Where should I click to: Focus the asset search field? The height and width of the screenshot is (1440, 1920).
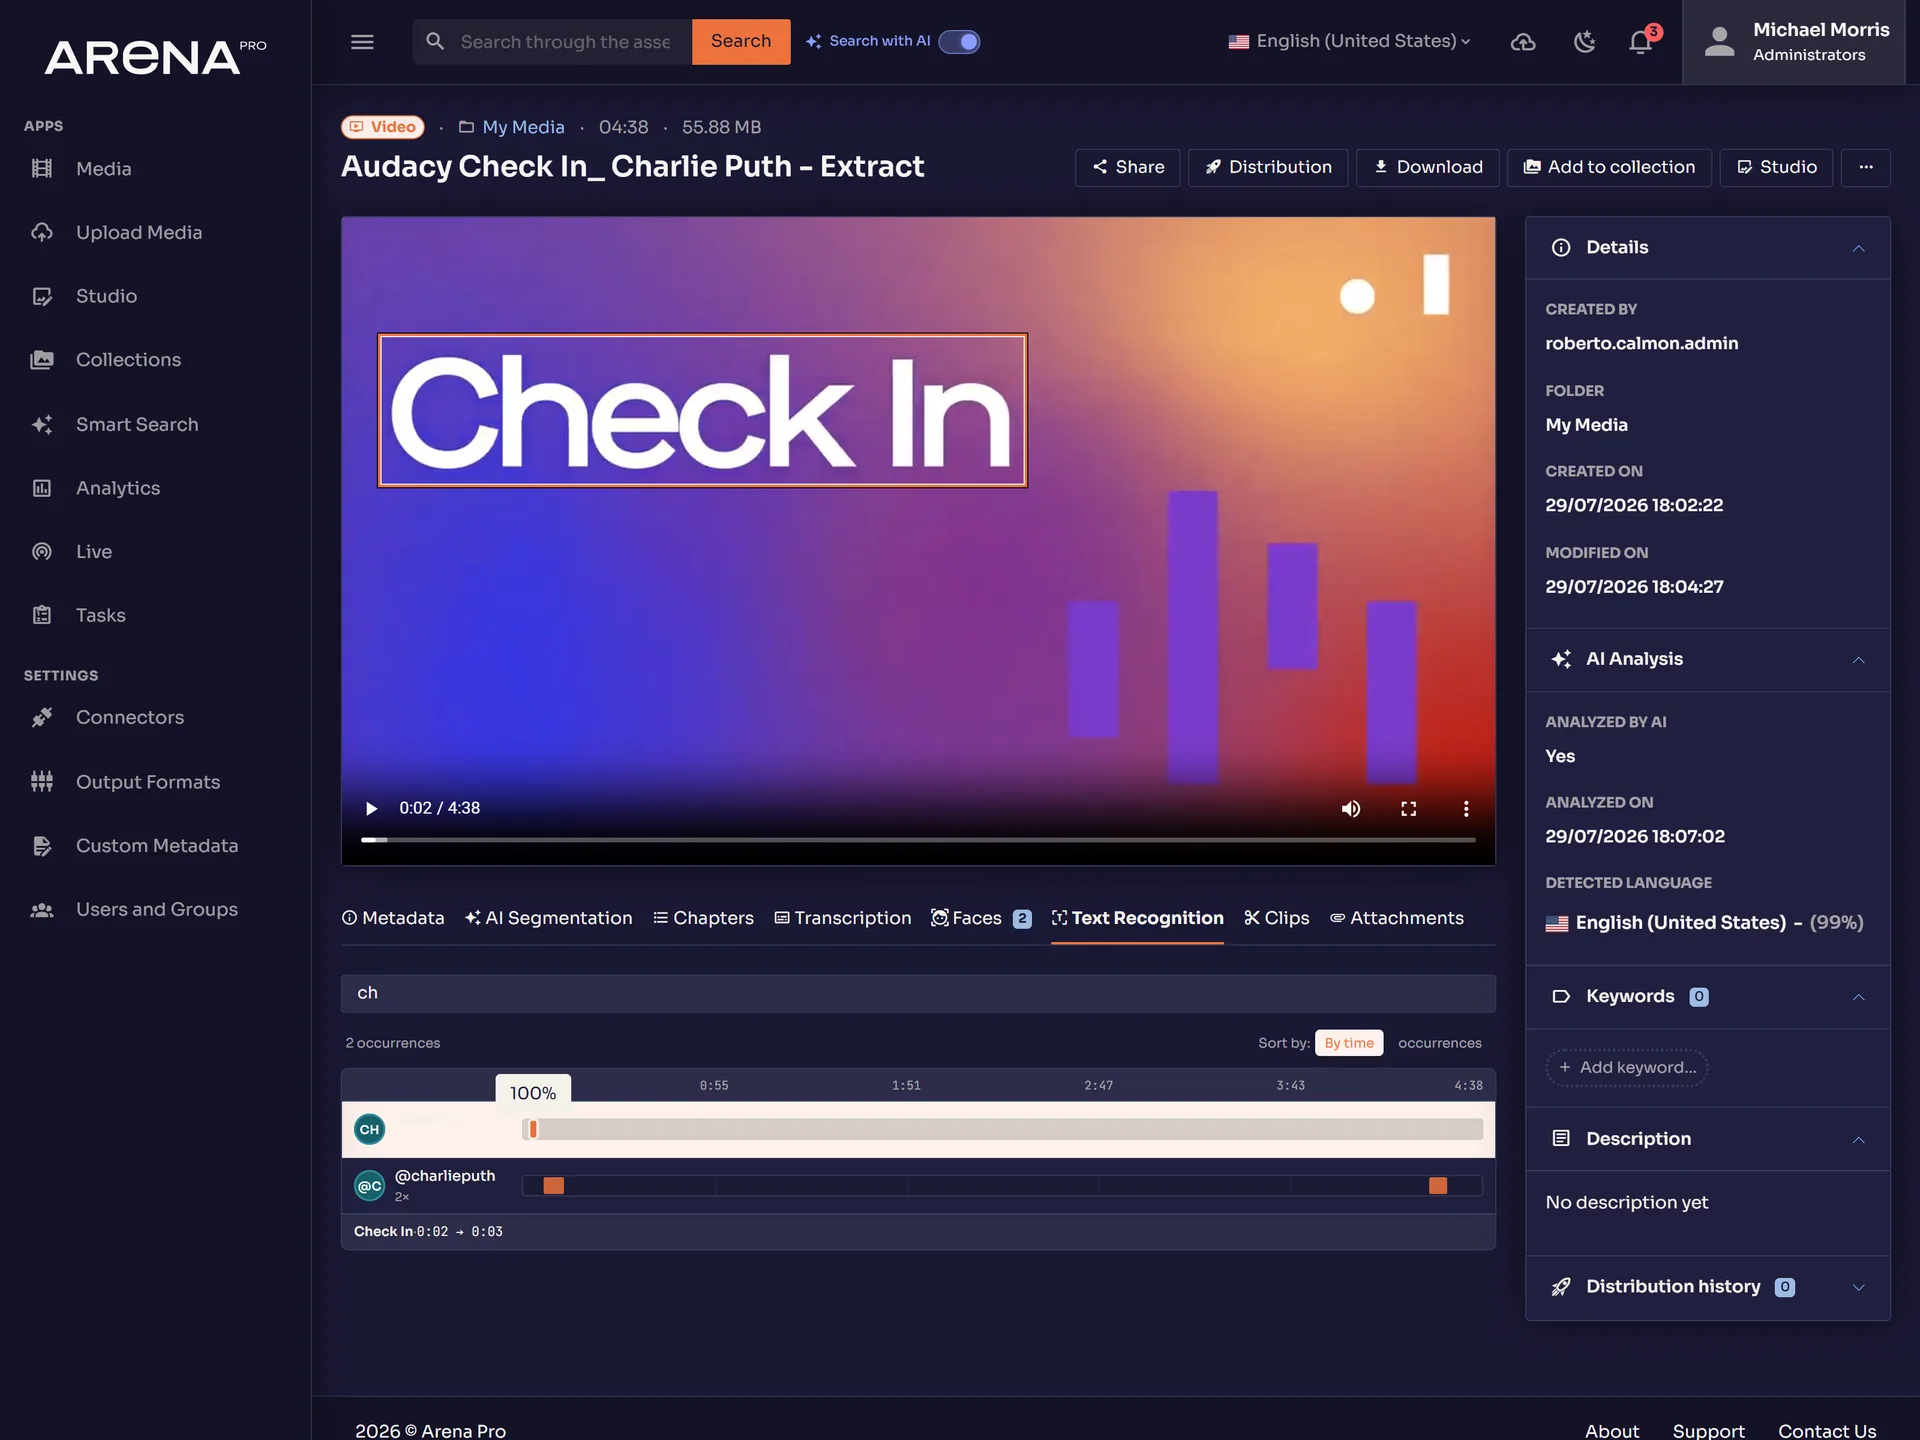pos(566,42)
